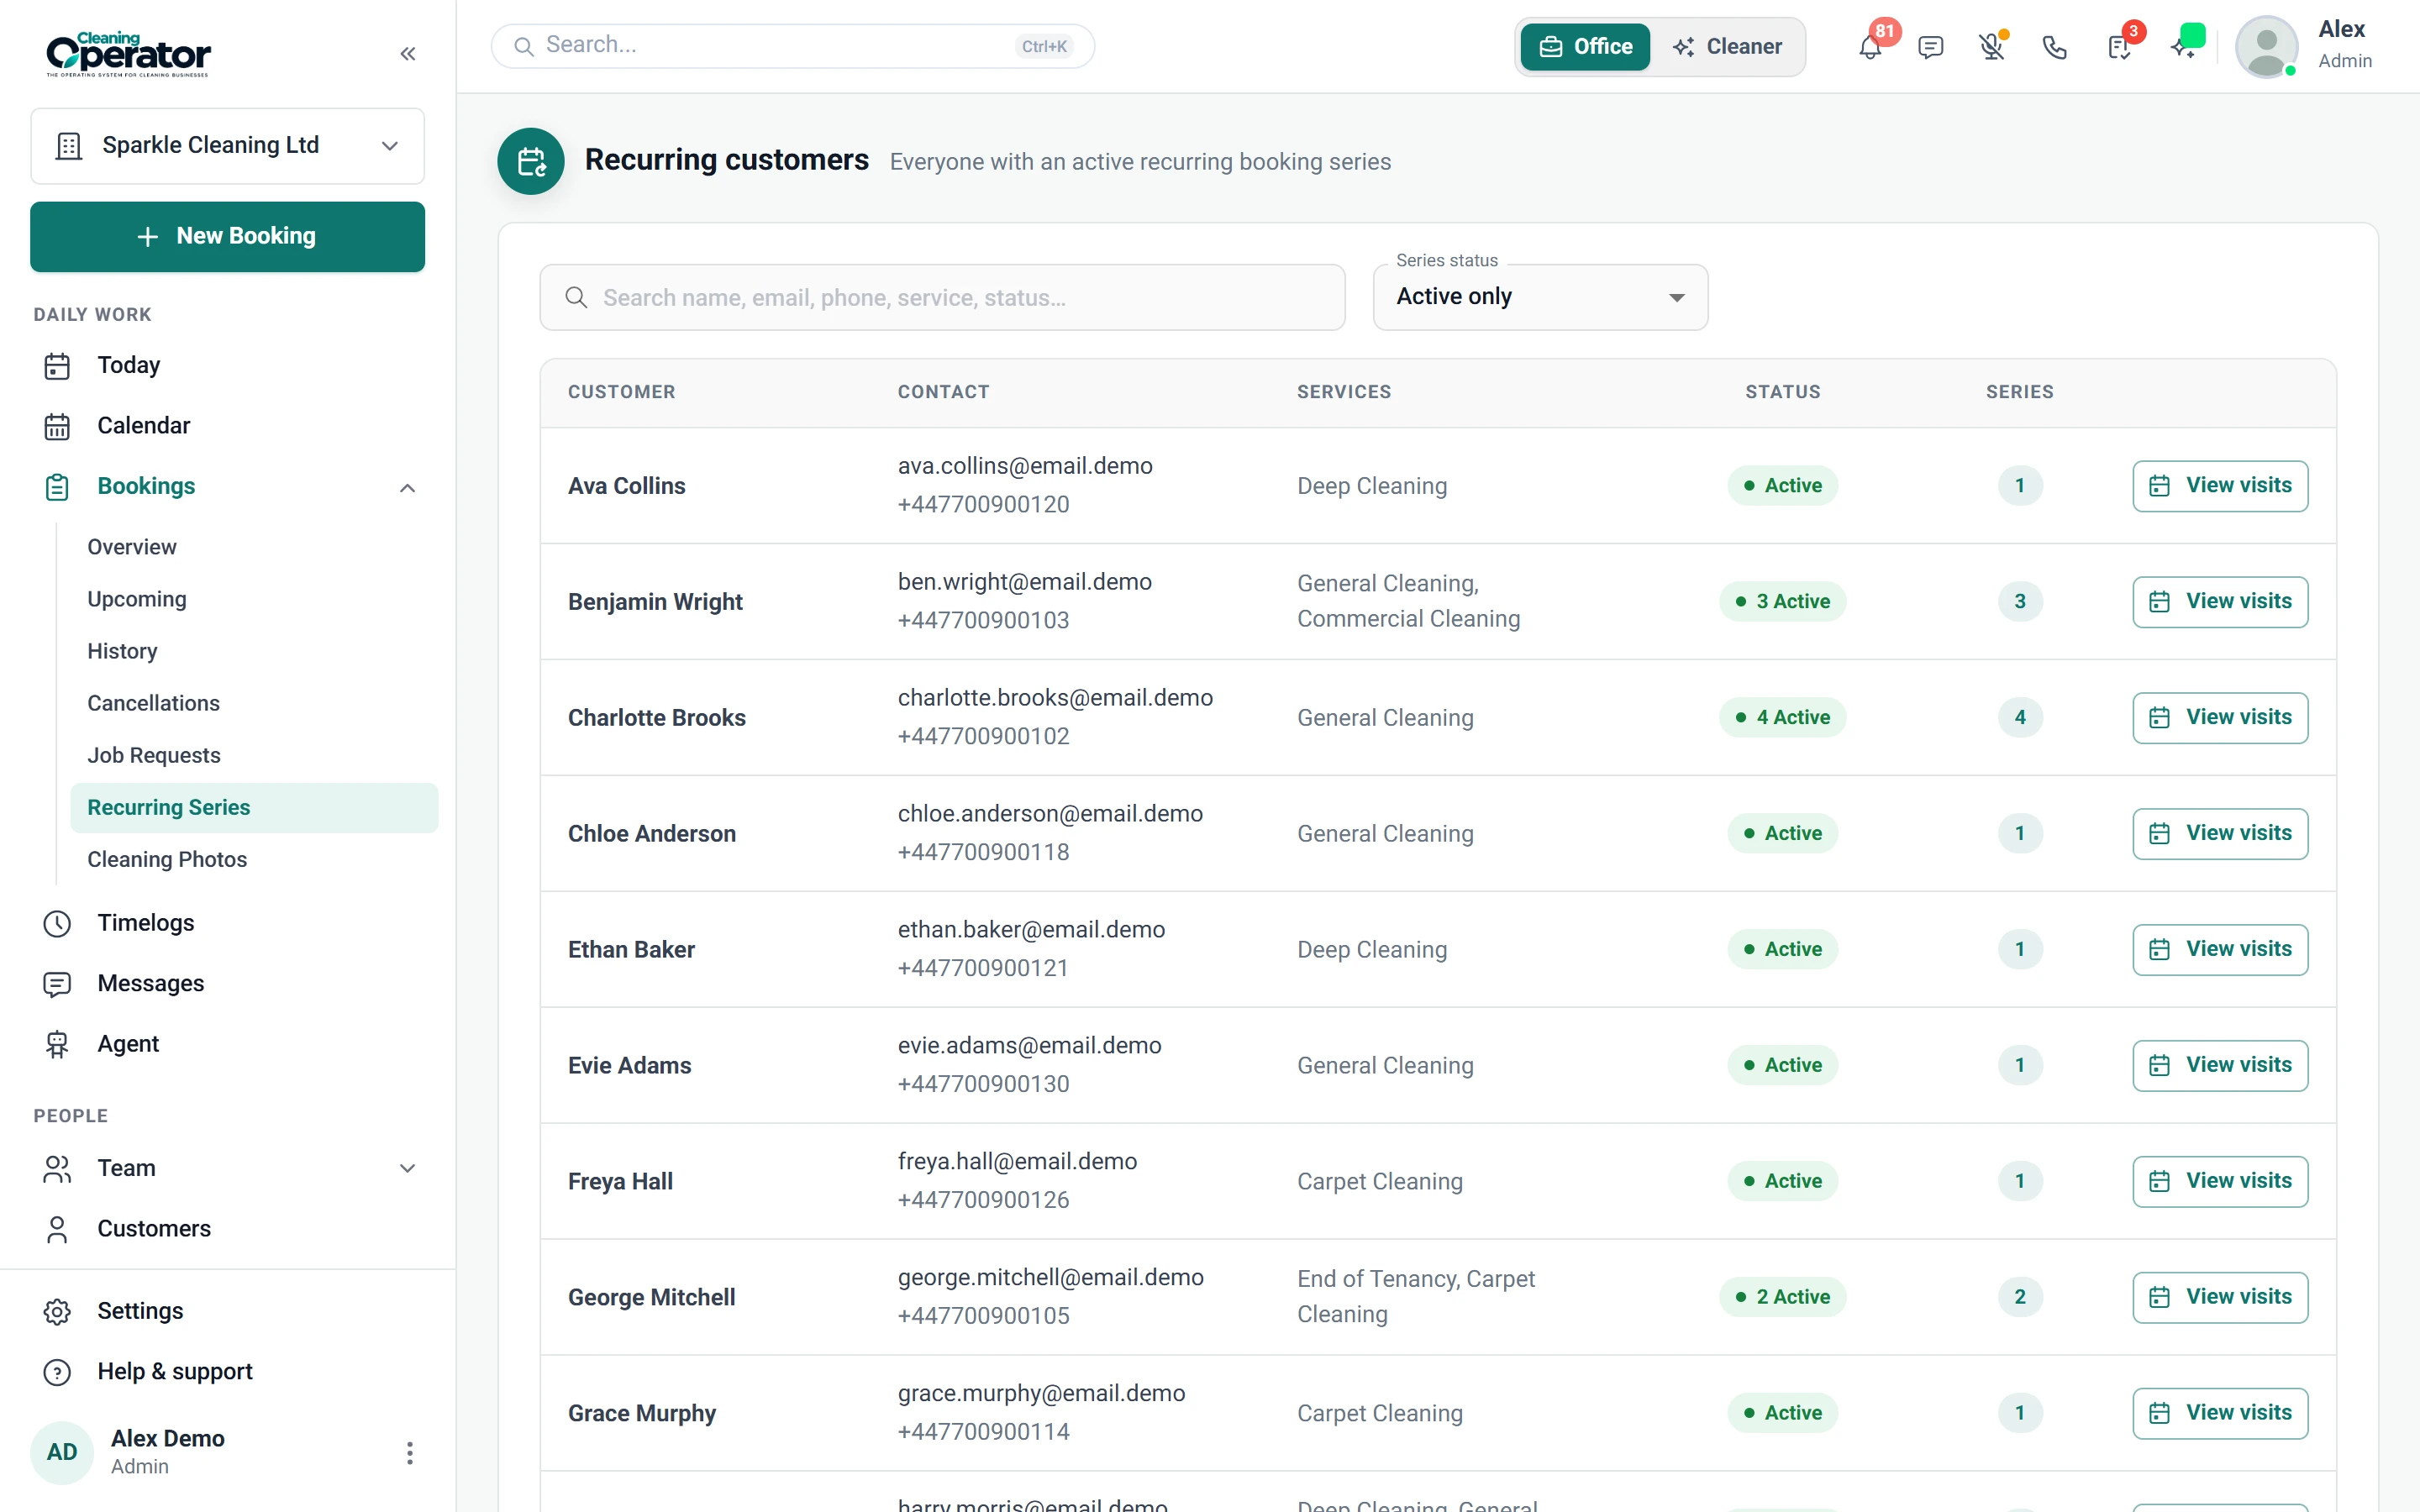Click the 3 Active status badge
The width and height of the screenshot is (2420, 1512).
[x=1782, y=602]
